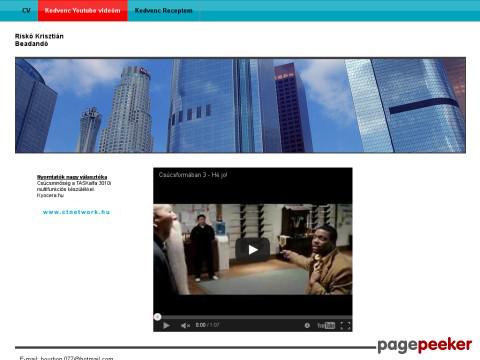Screen dimensions: 480x360
Task: Click the Csúcsformában 3 video title
Action: pos(193,175)
